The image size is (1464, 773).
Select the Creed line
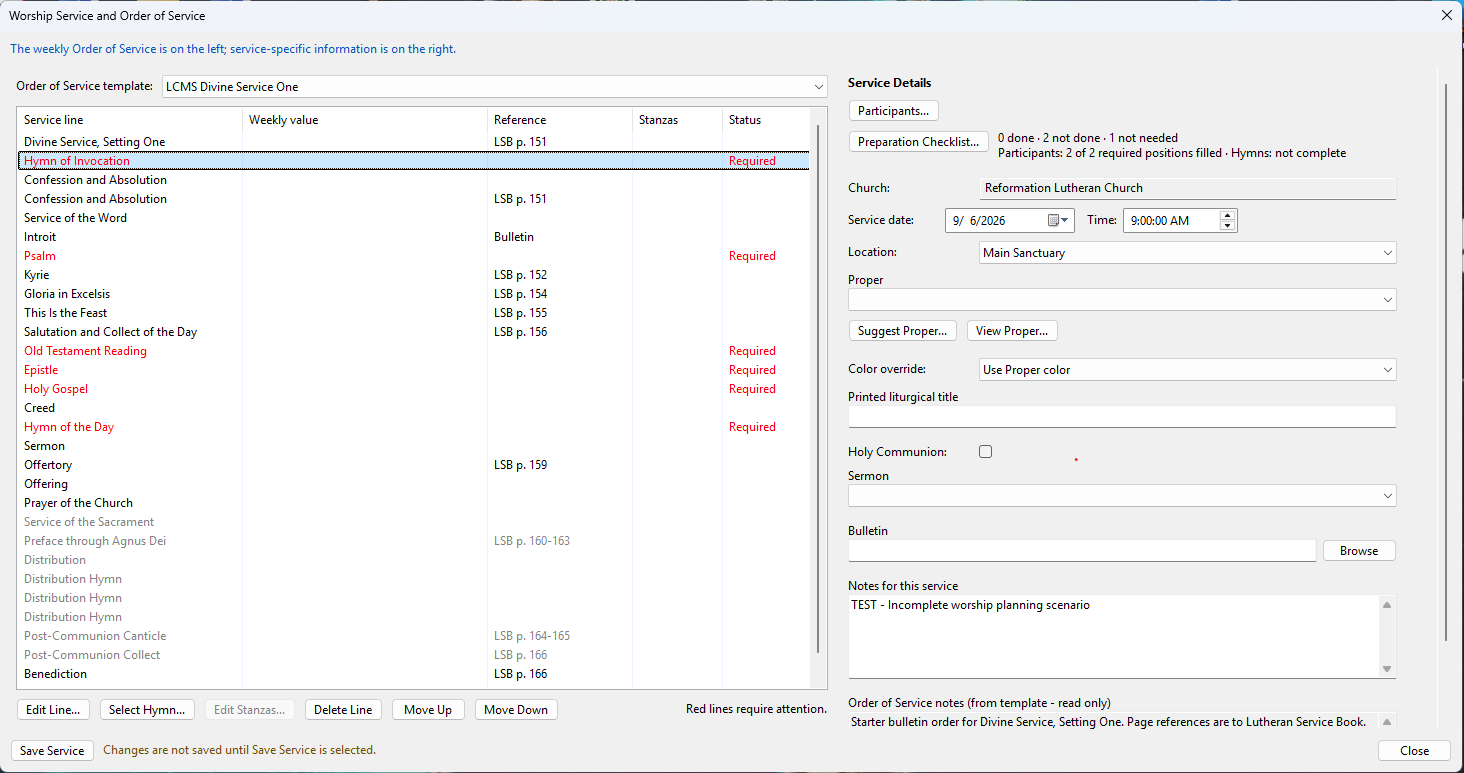click(x=414, y=408)
